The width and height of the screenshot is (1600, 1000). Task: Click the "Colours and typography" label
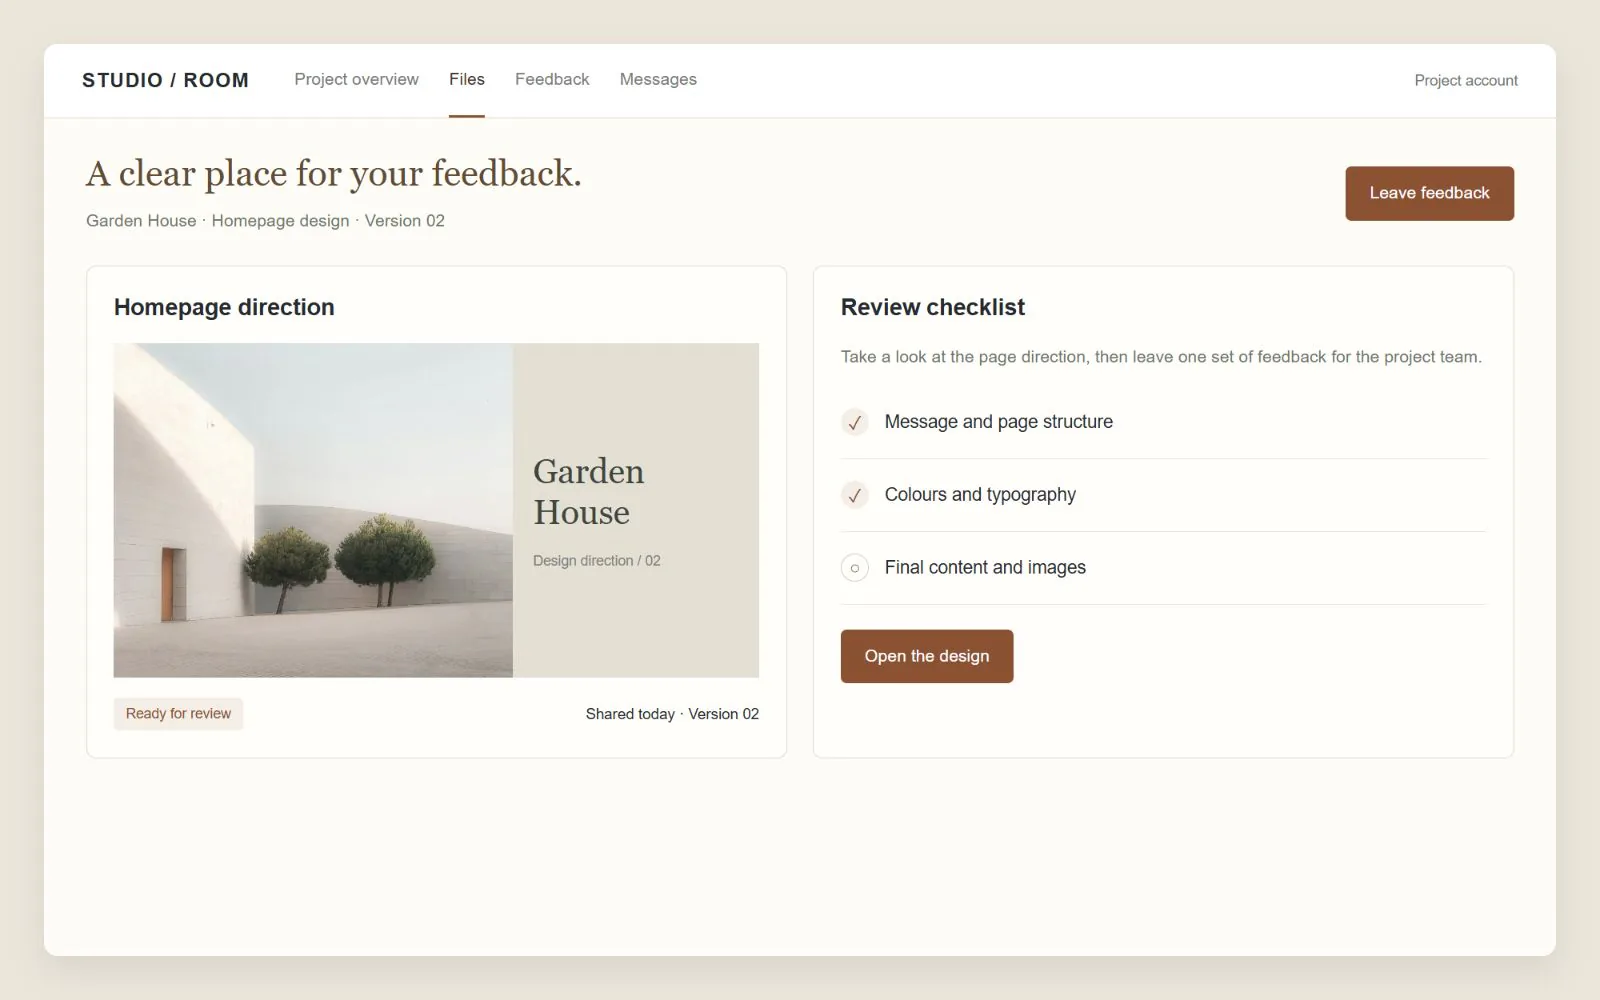click(x=980, y=495)
